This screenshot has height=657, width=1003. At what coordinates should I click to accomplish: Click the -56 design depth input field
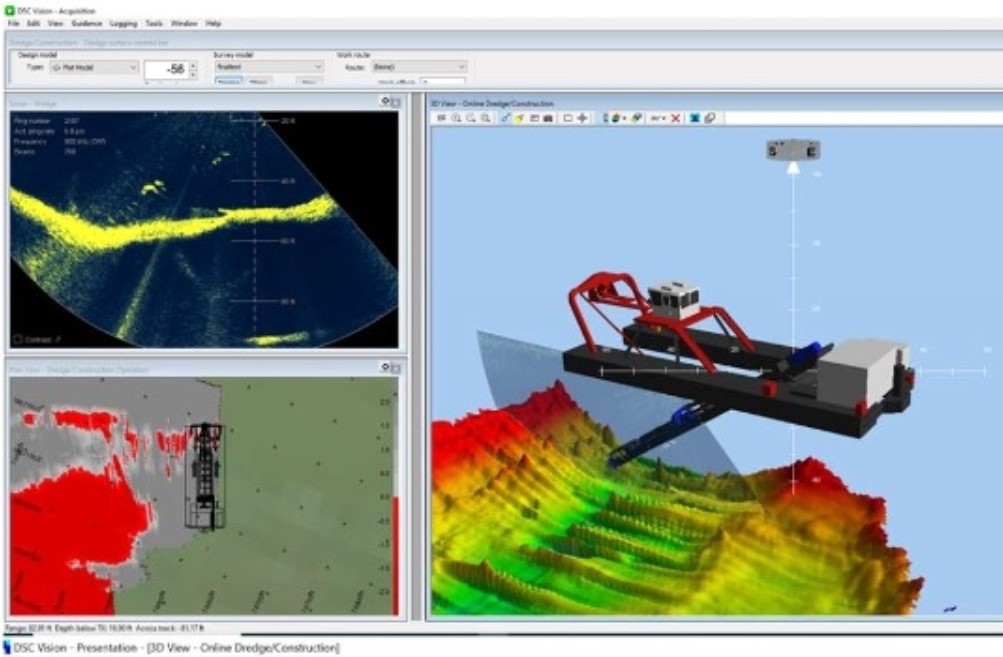pos(165,70)
